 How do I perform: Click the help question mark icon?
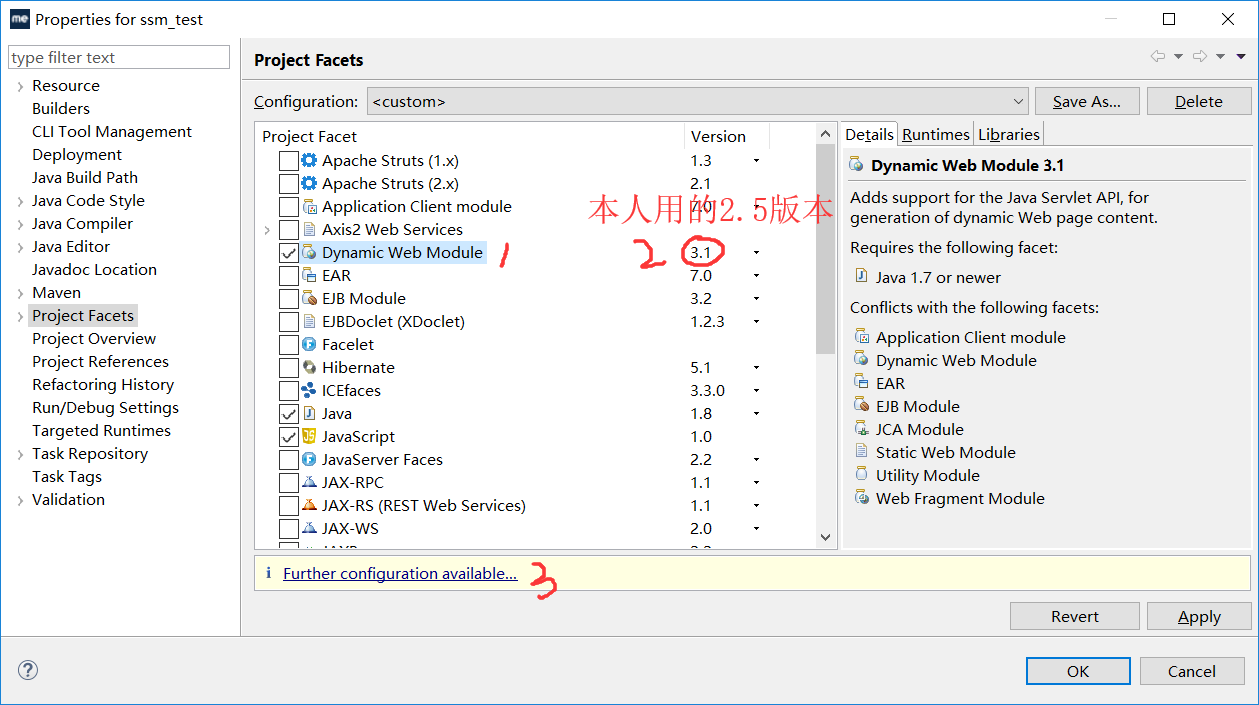[28, 670]
